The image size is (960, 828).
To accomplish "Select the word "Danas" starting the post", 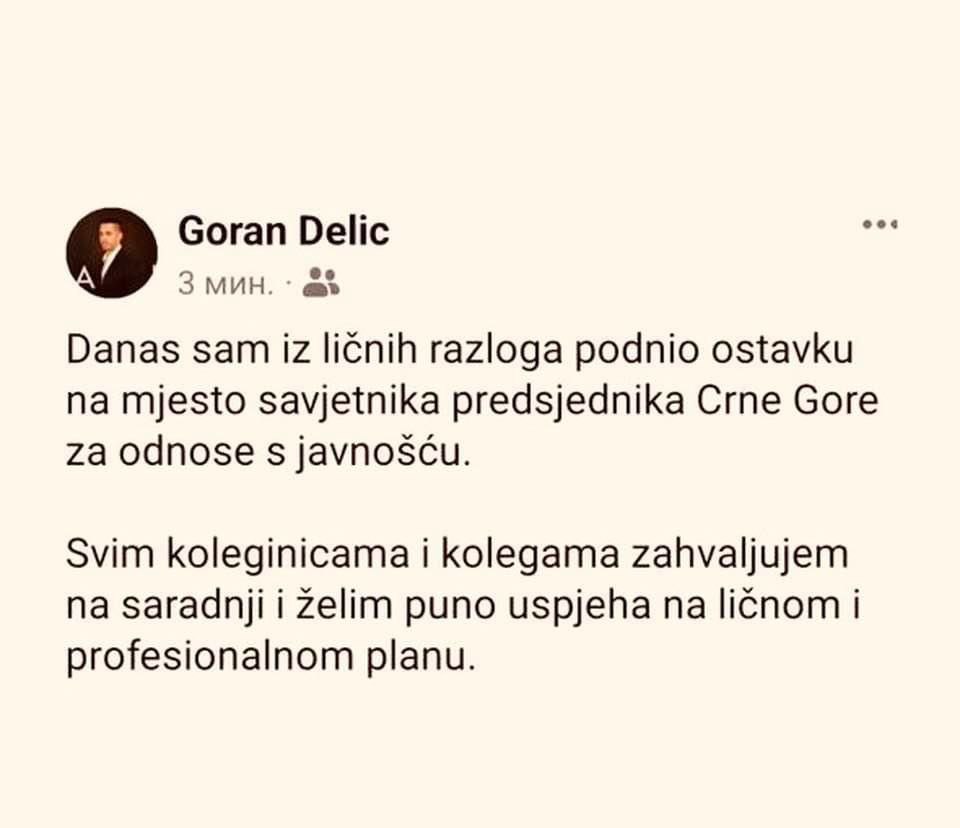I will (123, 350).
